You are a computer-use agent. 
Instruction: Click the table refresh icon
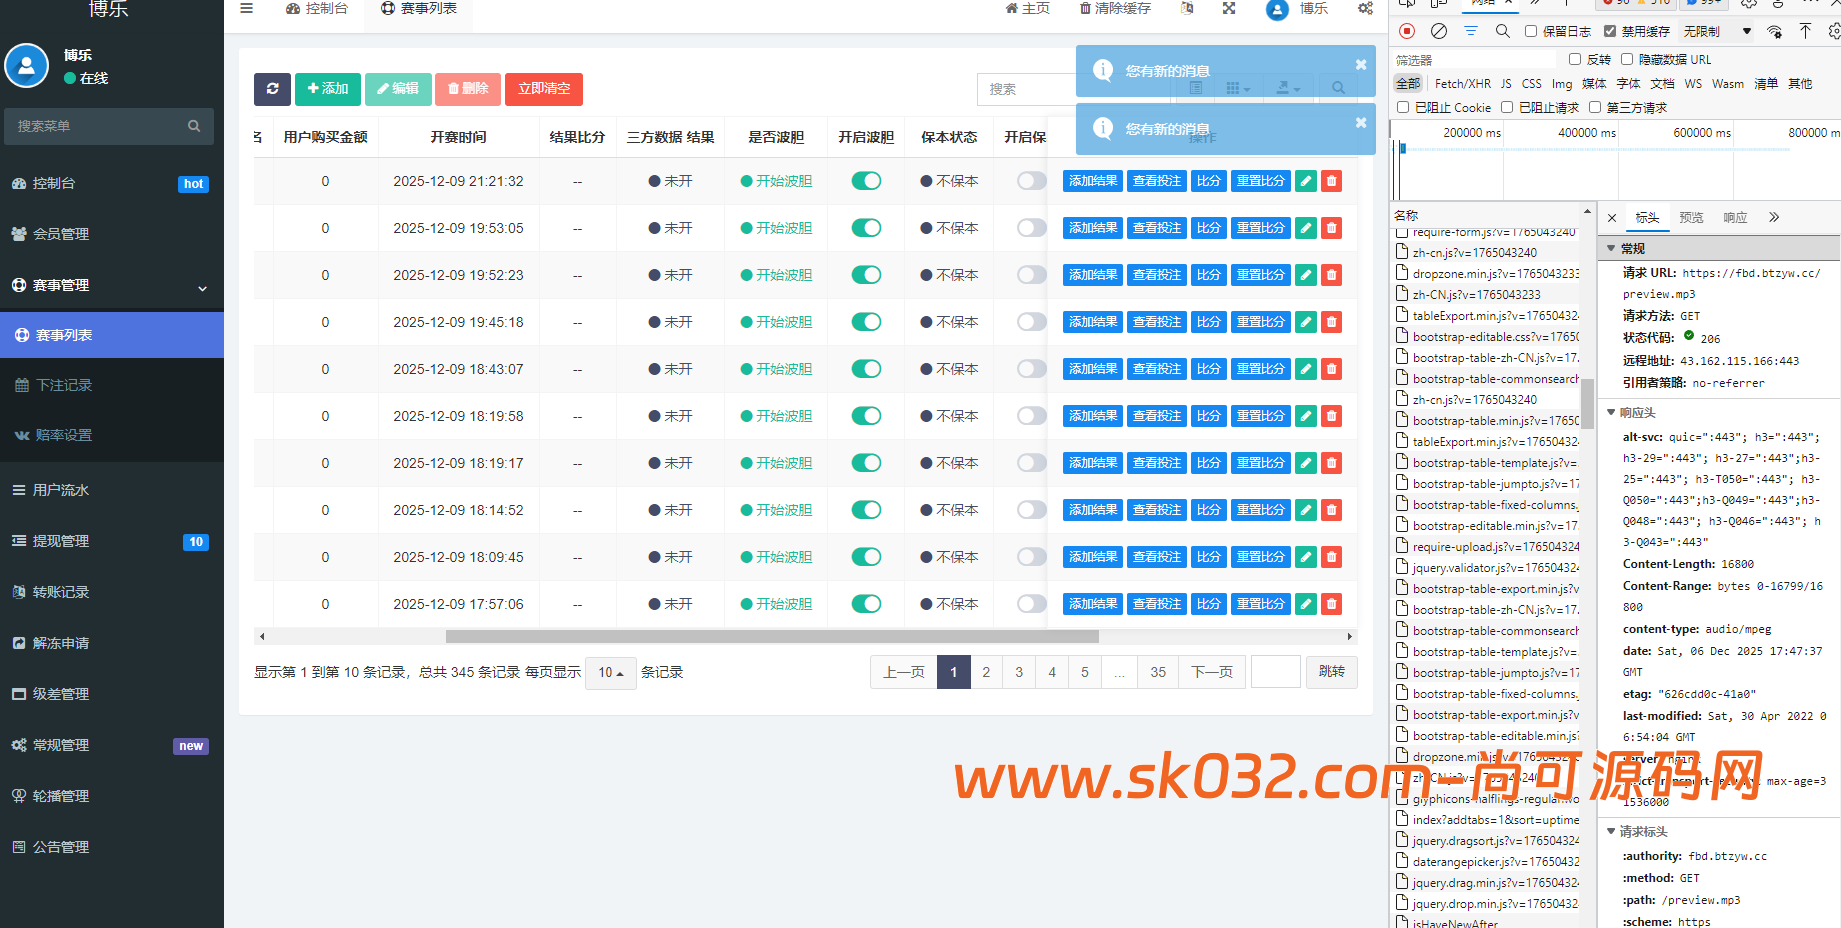pyautogui.click(x=272, y=89)
